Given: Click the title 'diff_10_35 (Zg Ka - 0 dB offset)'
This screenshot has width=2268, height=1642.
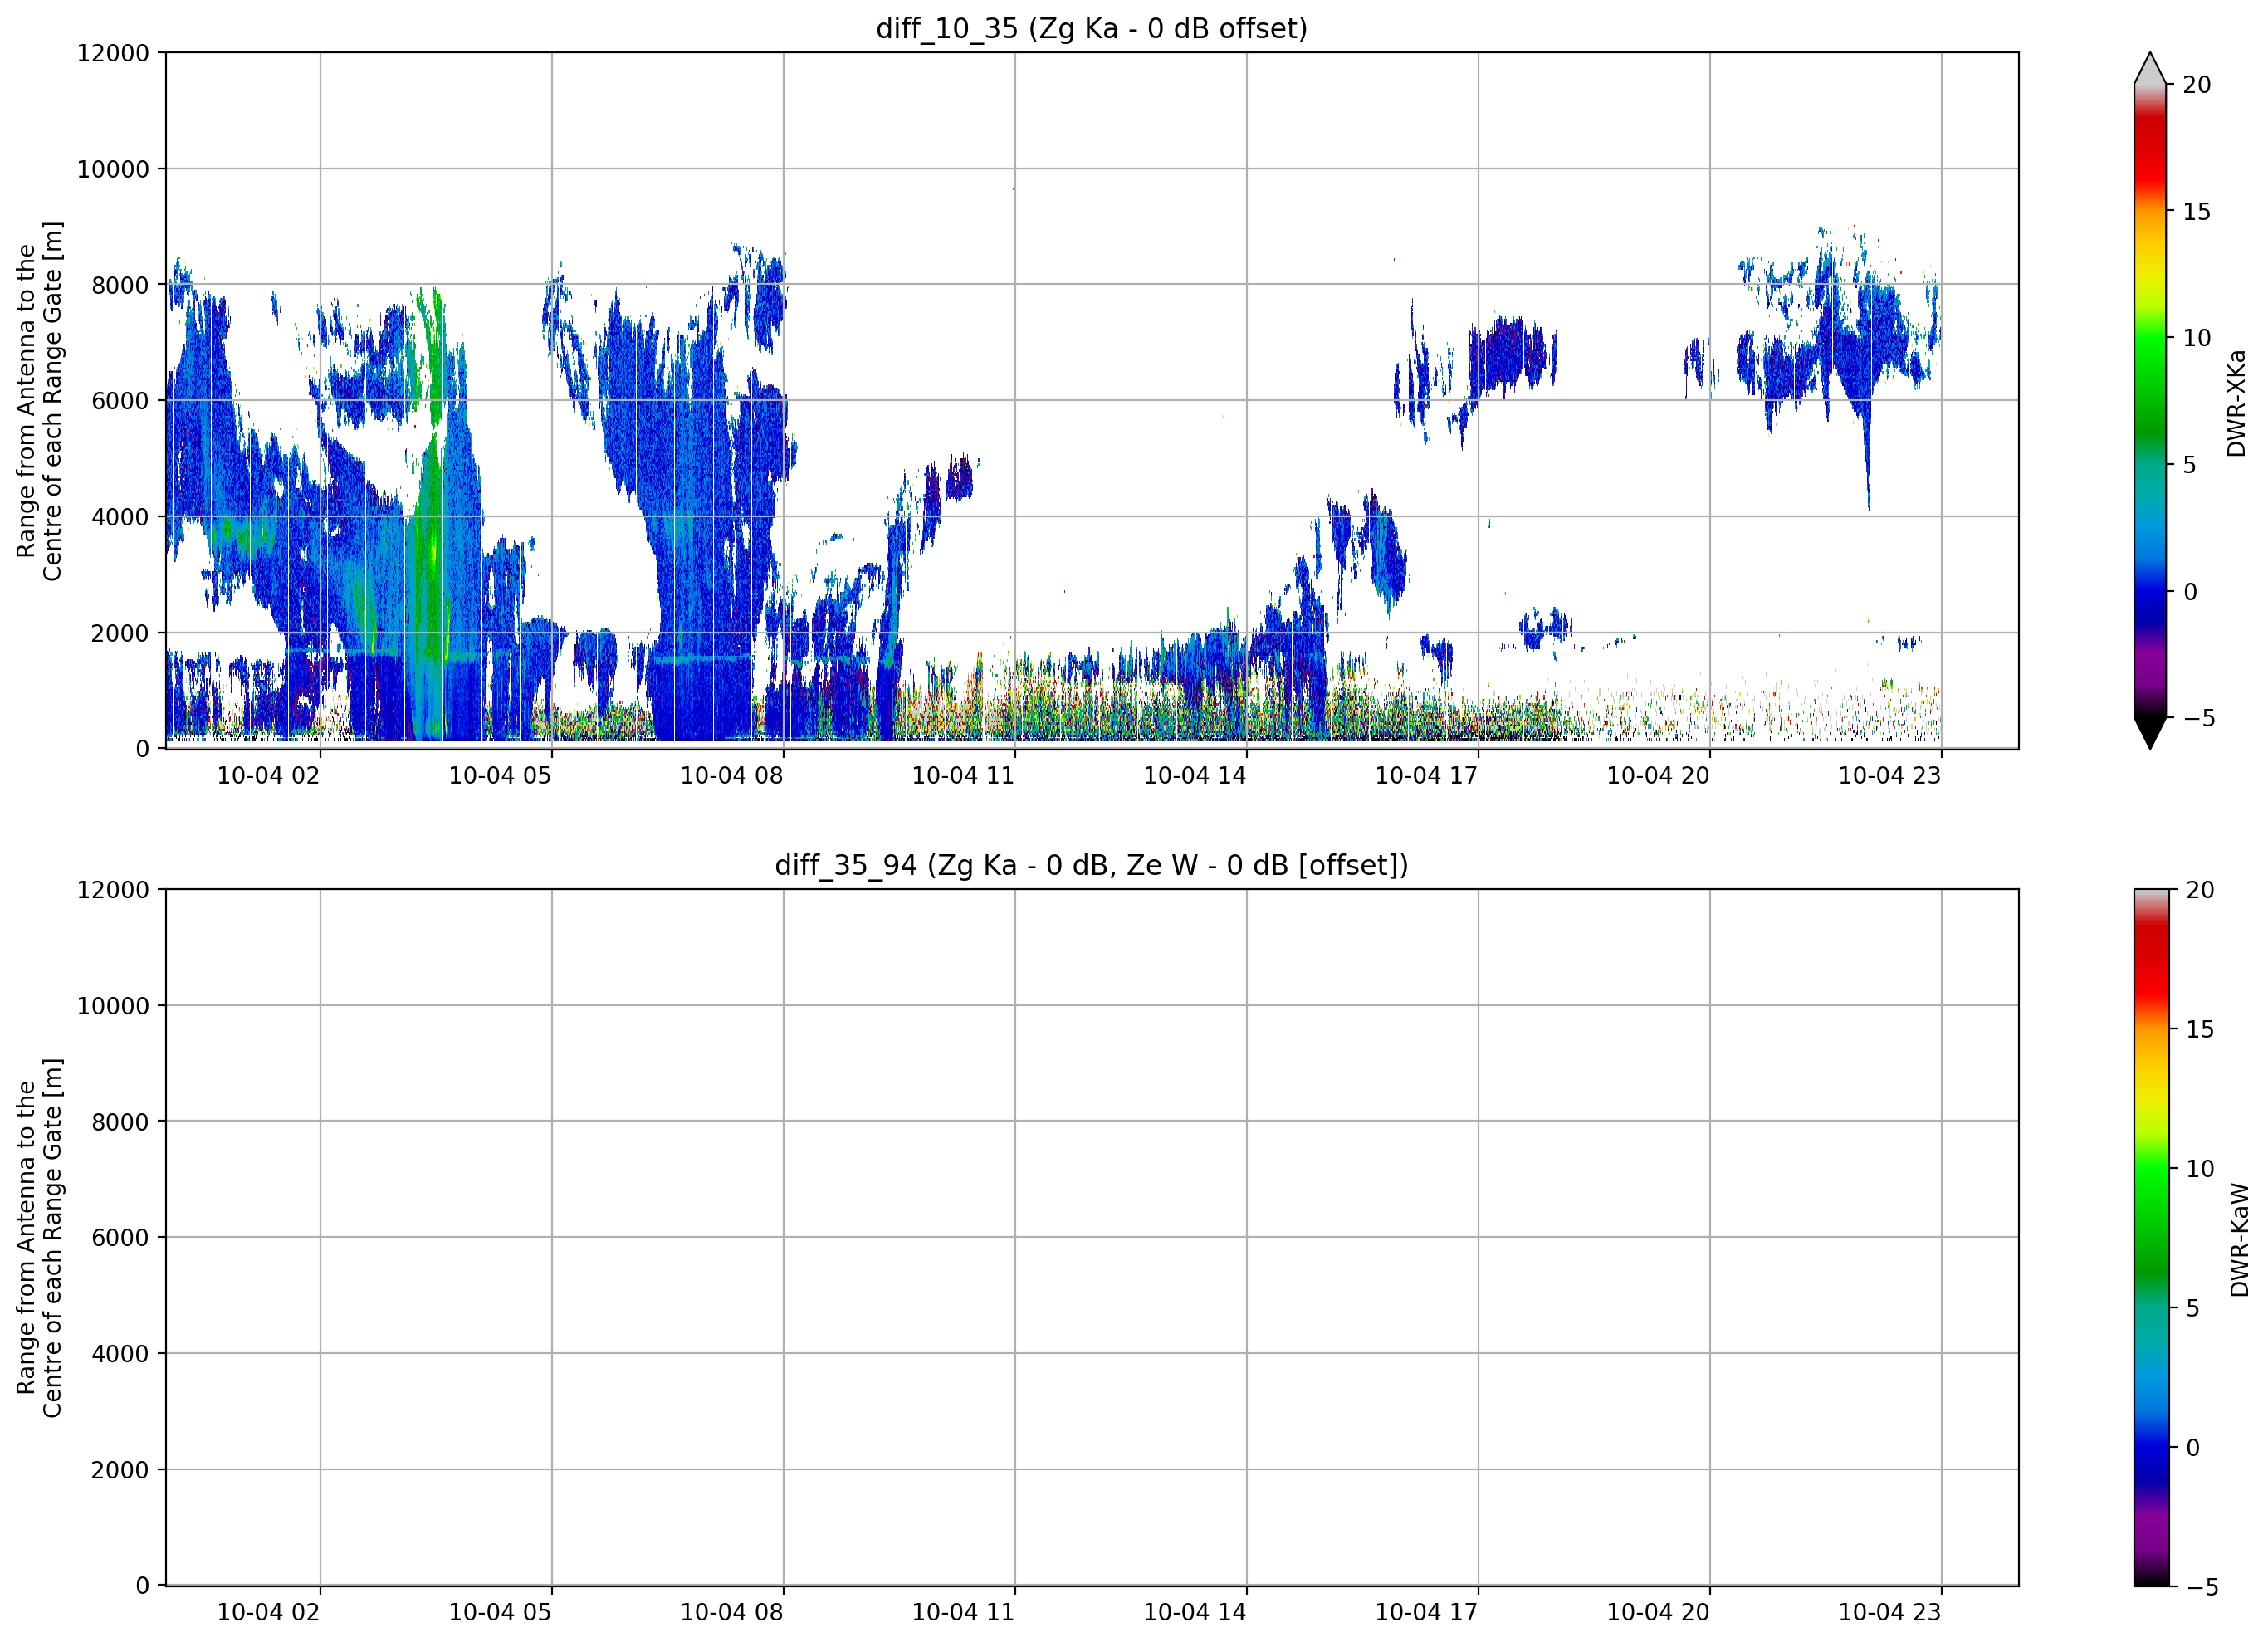Looking at the screenshot, I should (1091, 28).
